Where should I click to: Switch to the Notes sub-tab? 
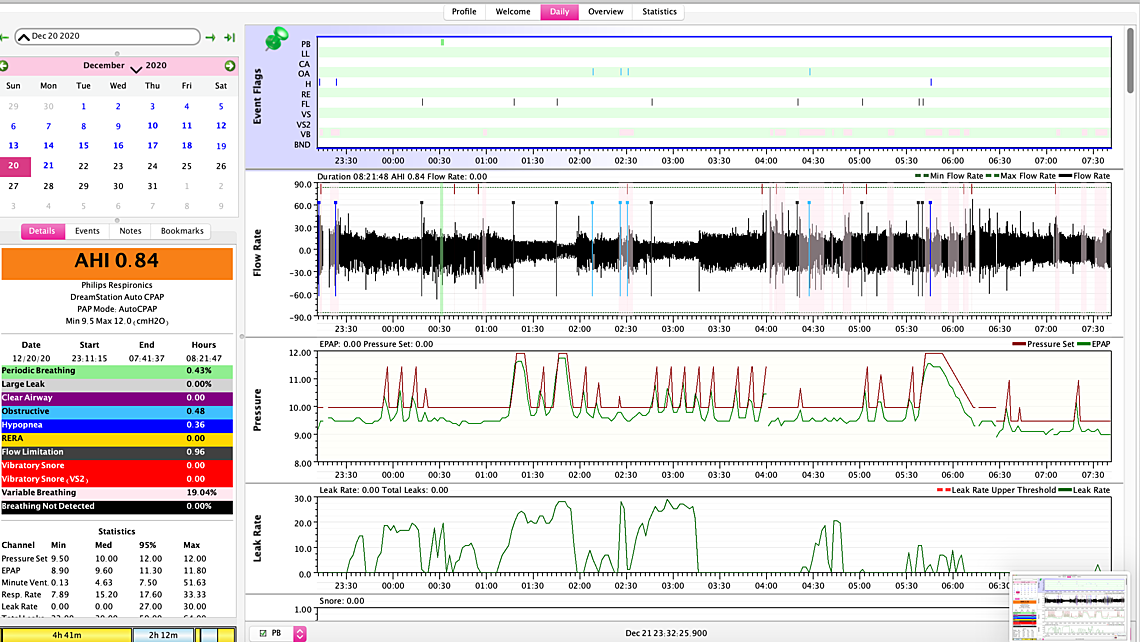[130, 231]
